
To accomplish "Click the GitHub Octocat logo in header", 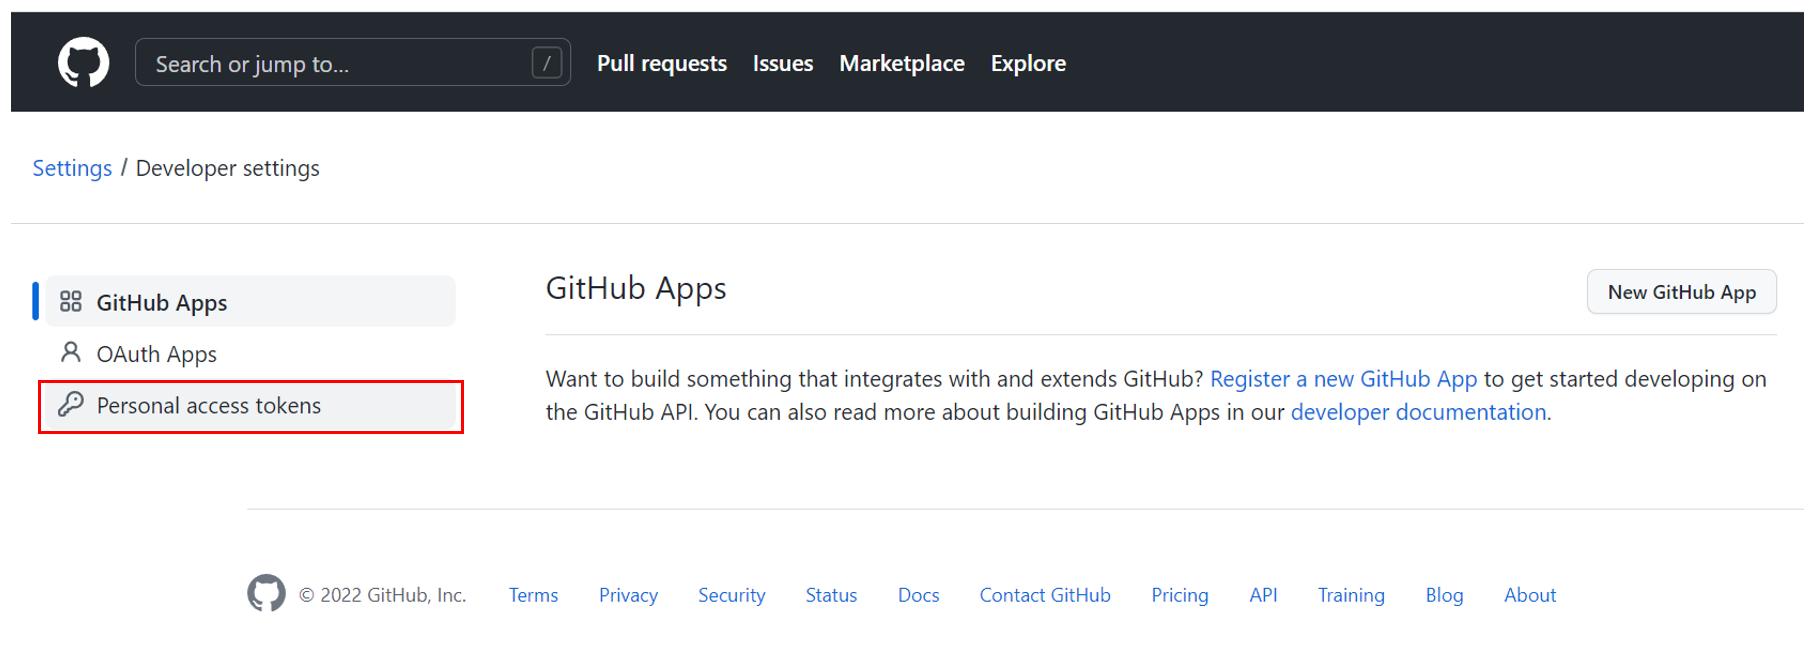I will pyautogui.click(x=83, y=63).
